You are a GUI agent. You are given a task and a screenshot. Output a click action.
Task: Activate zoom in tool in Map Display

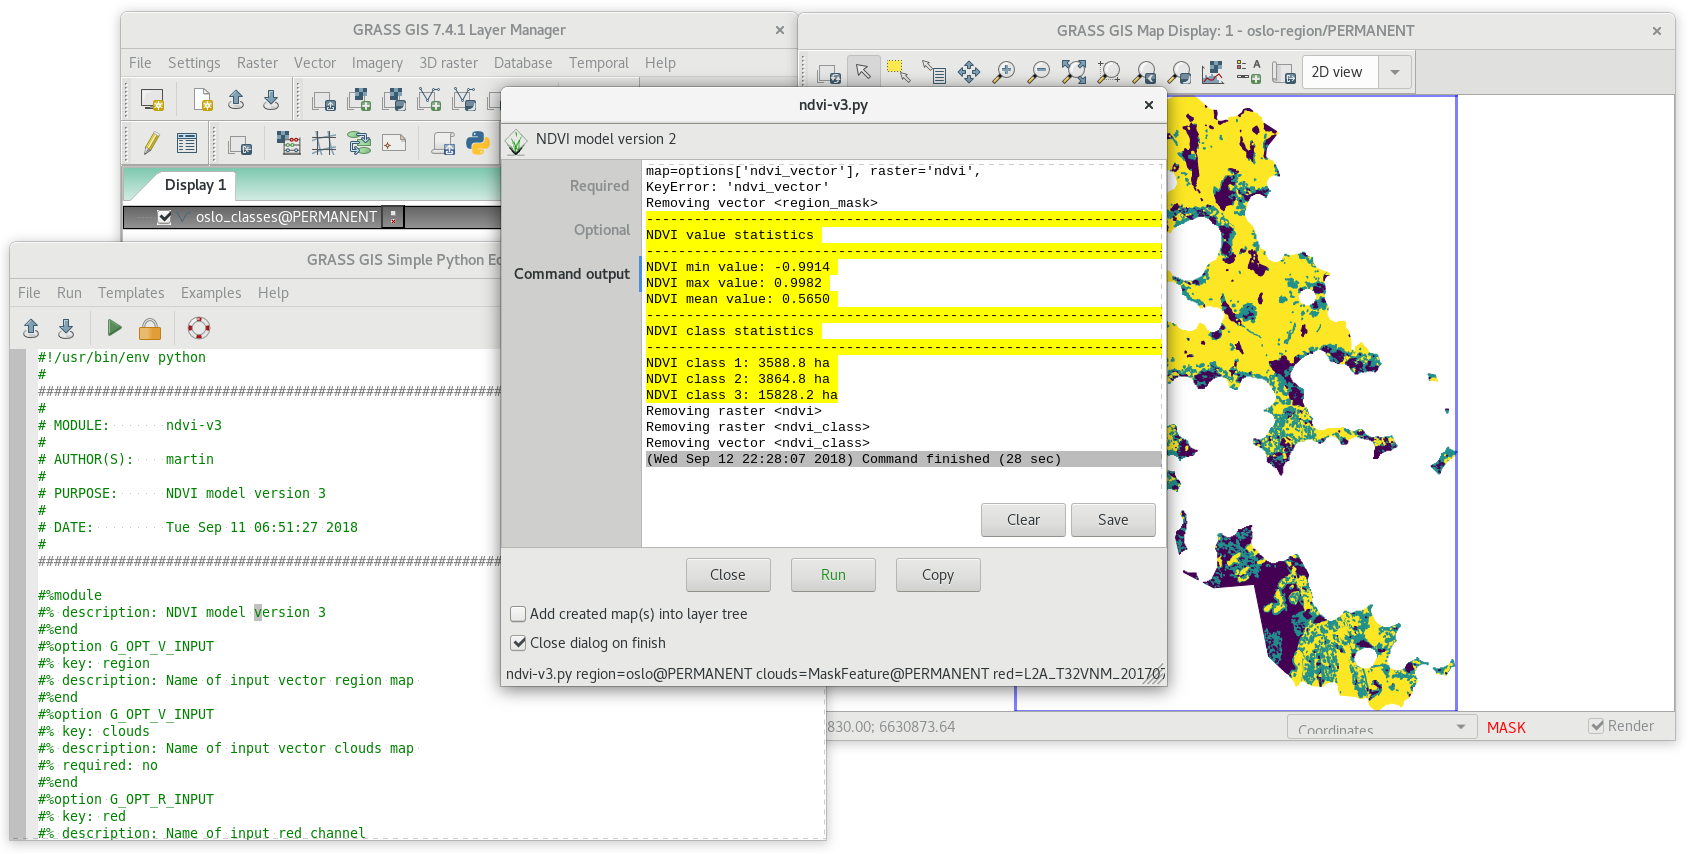[x=1004, y=71]
